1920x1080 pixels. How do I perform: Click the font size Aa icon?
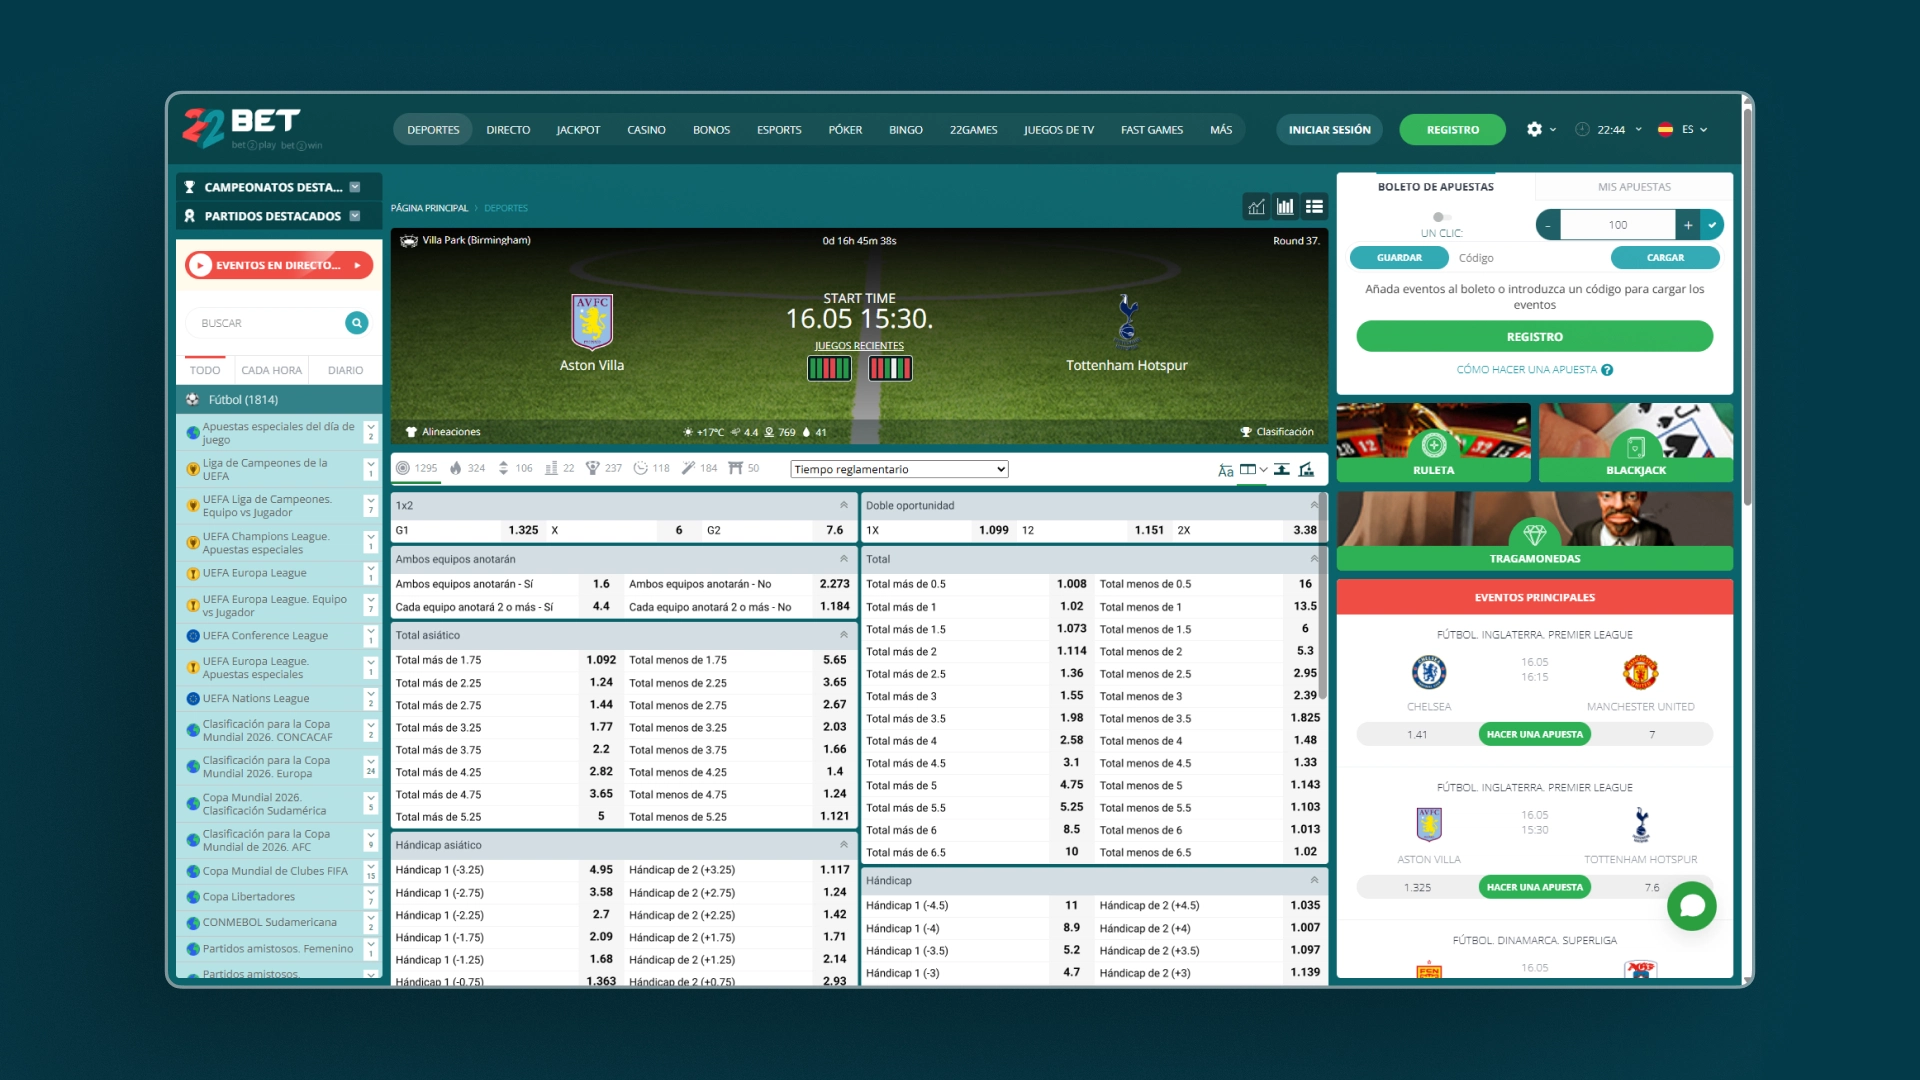tap(1225, 470)
